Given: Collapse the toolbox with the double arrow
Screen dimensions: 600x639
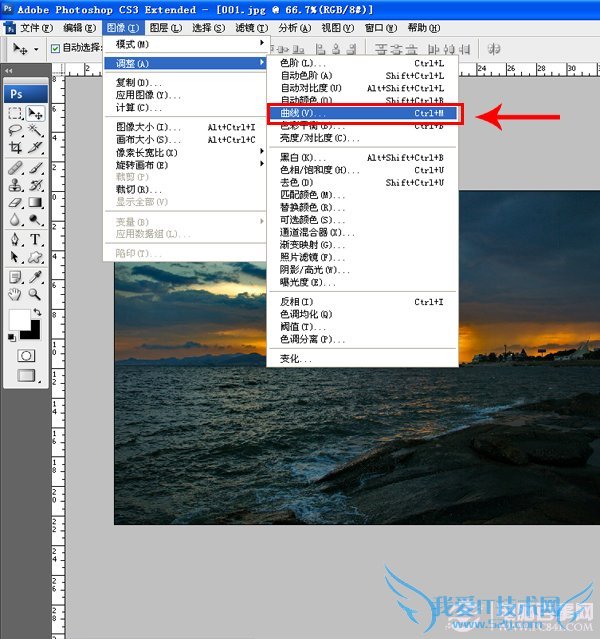Looking at the screenshot, I should tap(8, 71).
